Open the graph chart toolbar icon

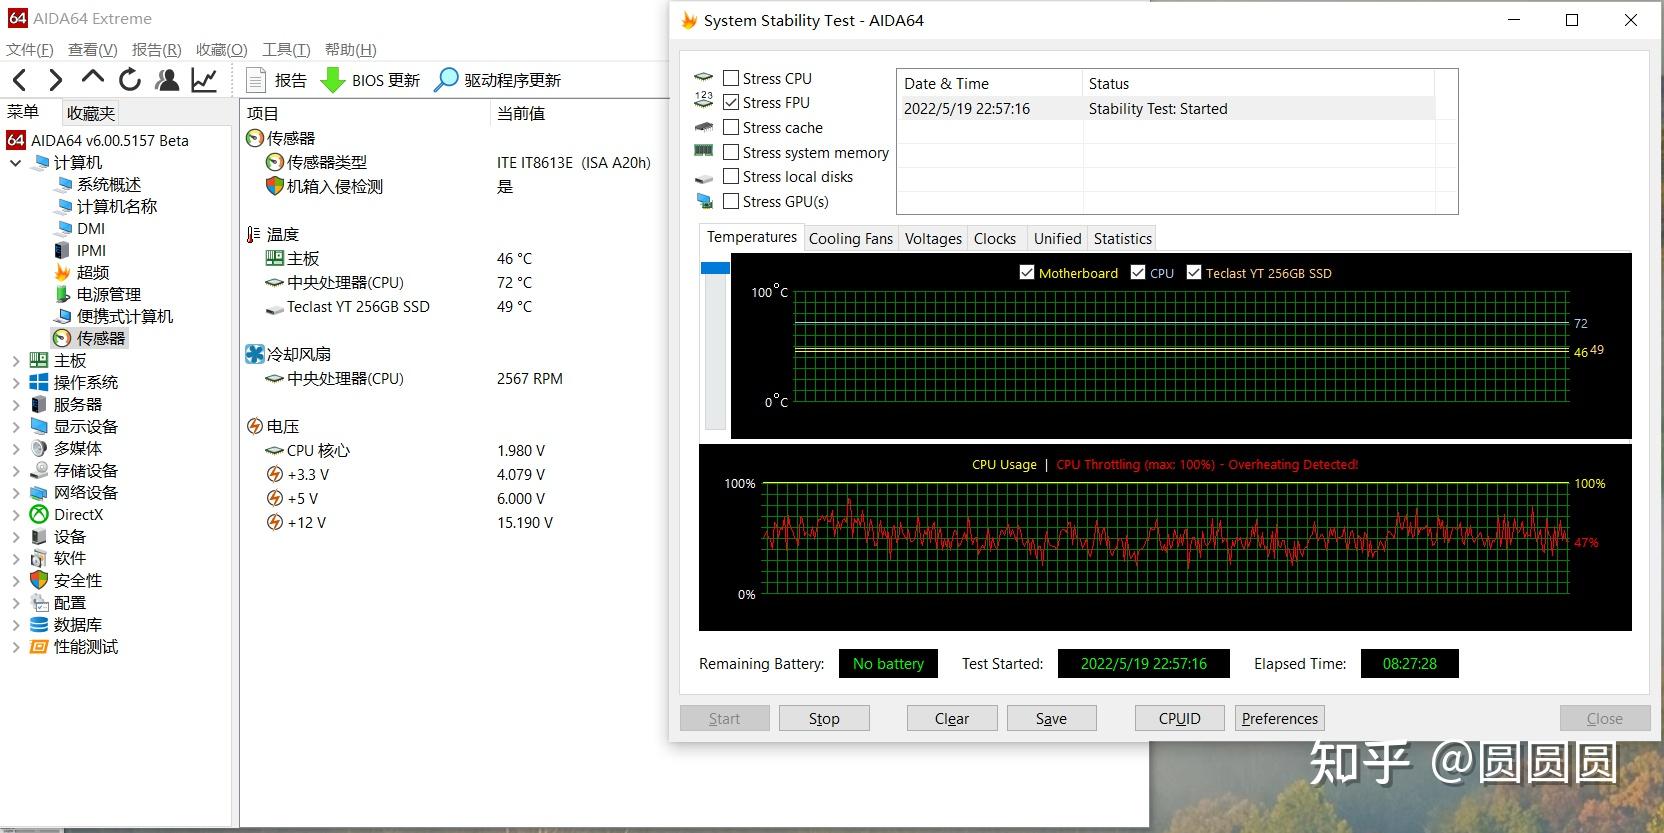coord(204,80)
